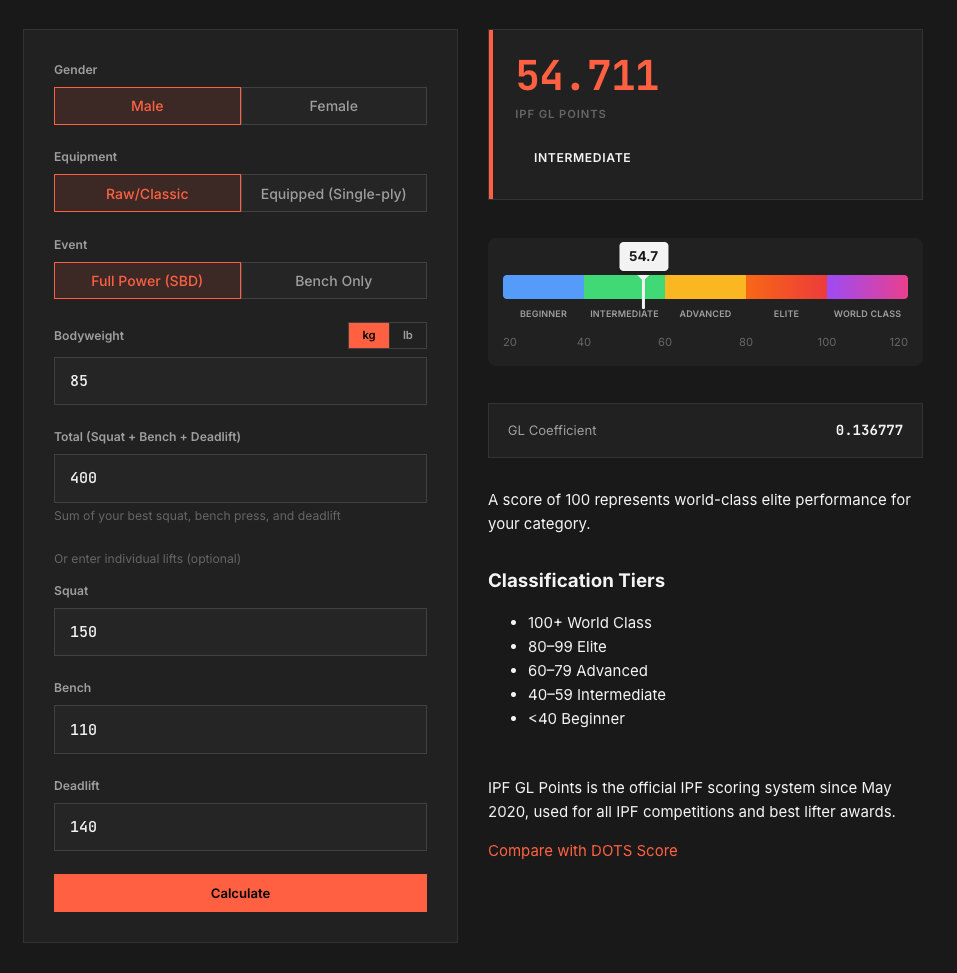Switch equipment to Equipped (Single-ply)
The height and width of the screenshot is (973, 957).
click(x=334, y=193)
